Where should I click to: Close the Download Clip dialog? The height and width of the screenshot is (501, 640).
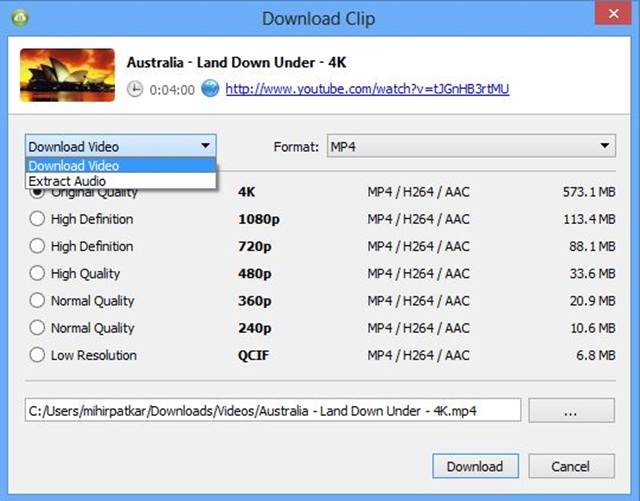coord(613,13)
